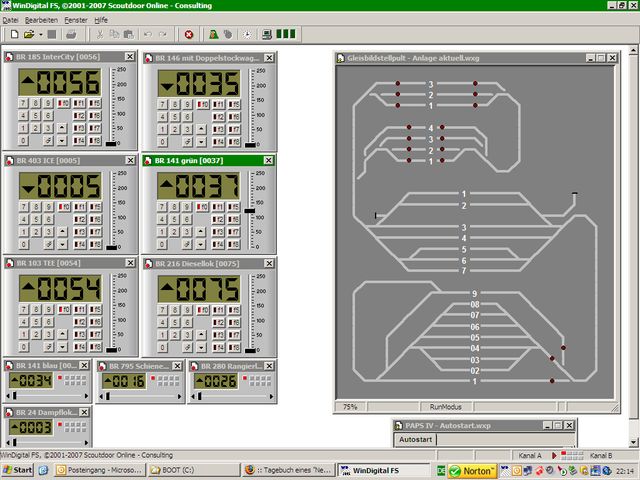The height and width of the screenshot is (480, 640).
Task: Click the copy toolbar icon
Action: (x=114, y=34)
